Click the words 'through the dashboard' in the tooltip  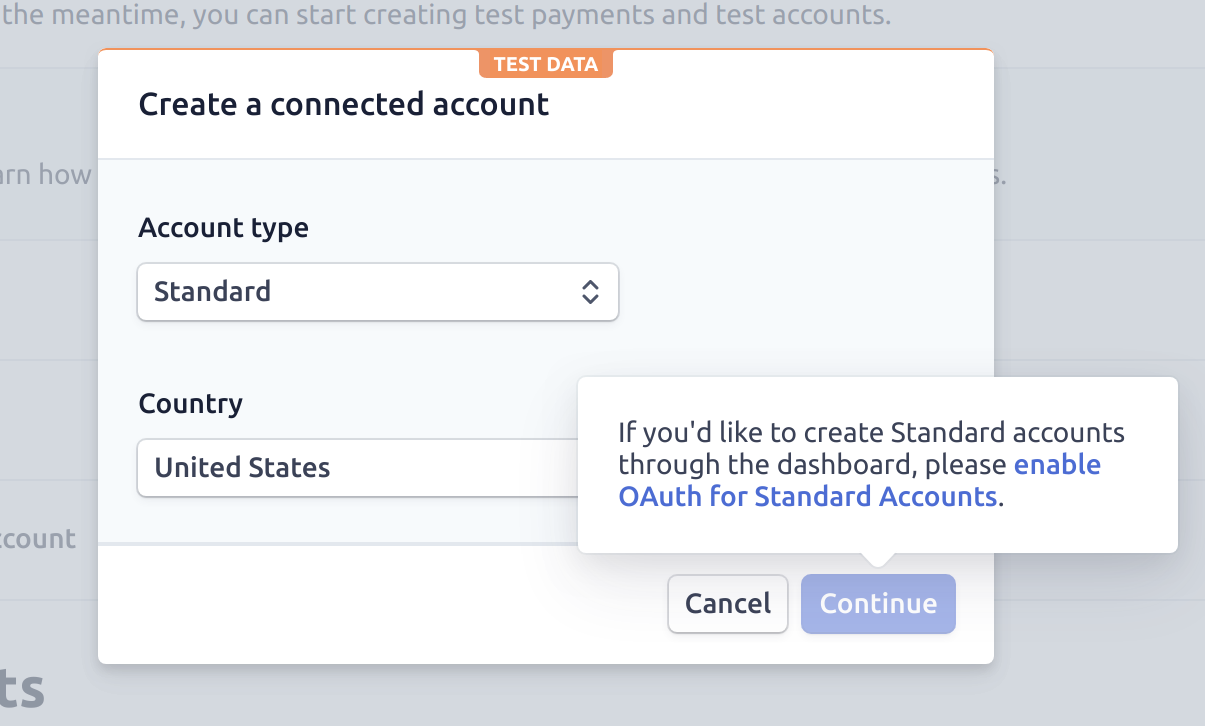(767, 465)
